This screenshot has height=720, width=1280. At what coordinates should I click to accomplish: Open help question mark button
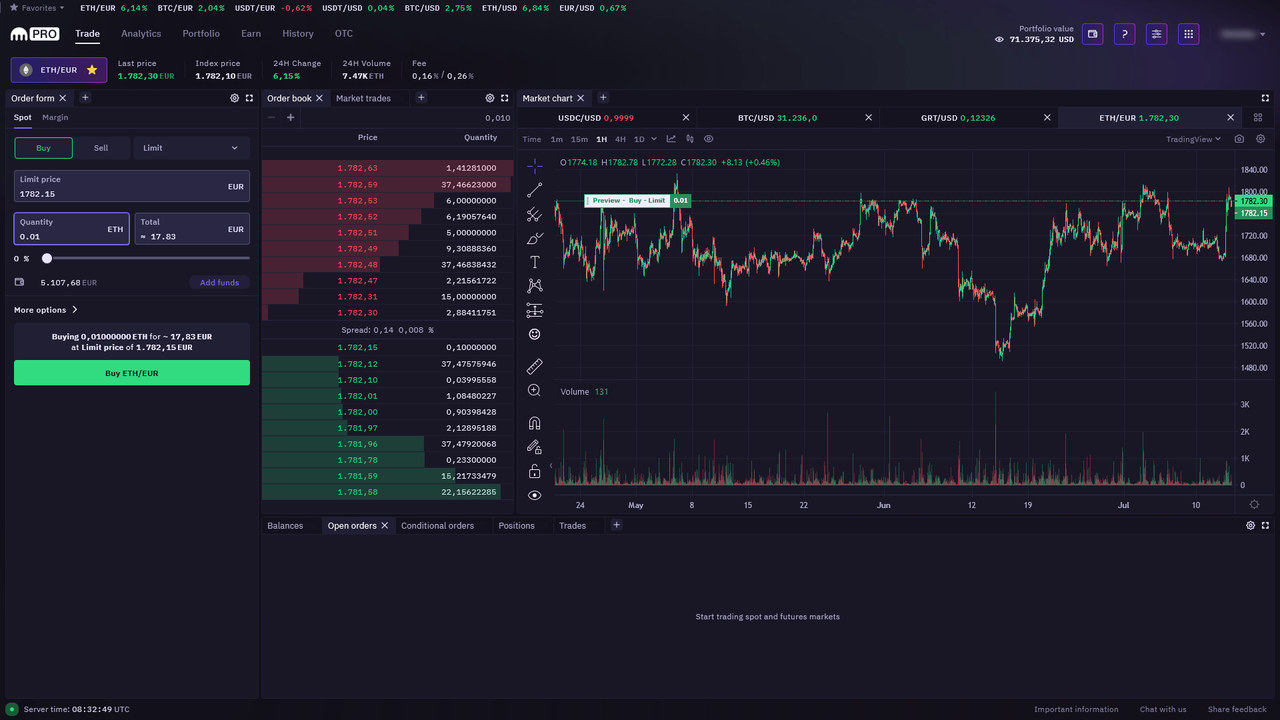pyautogui.click(x=1124, y=34)
